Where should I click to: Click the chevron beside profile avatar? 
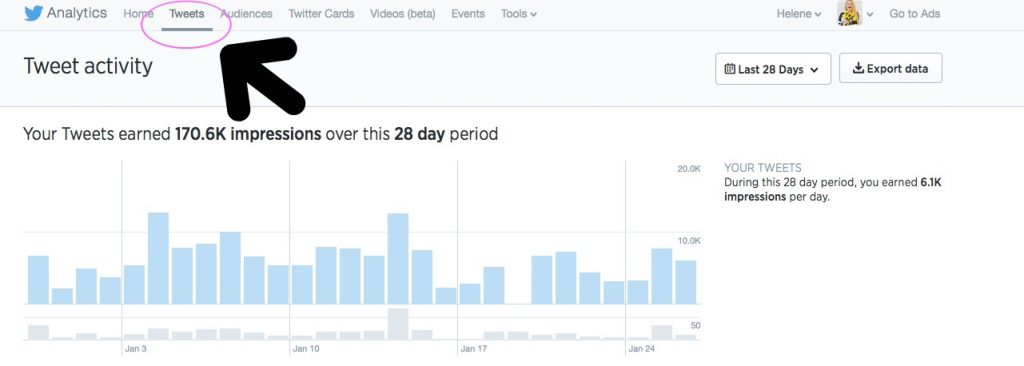click(870, 14)
